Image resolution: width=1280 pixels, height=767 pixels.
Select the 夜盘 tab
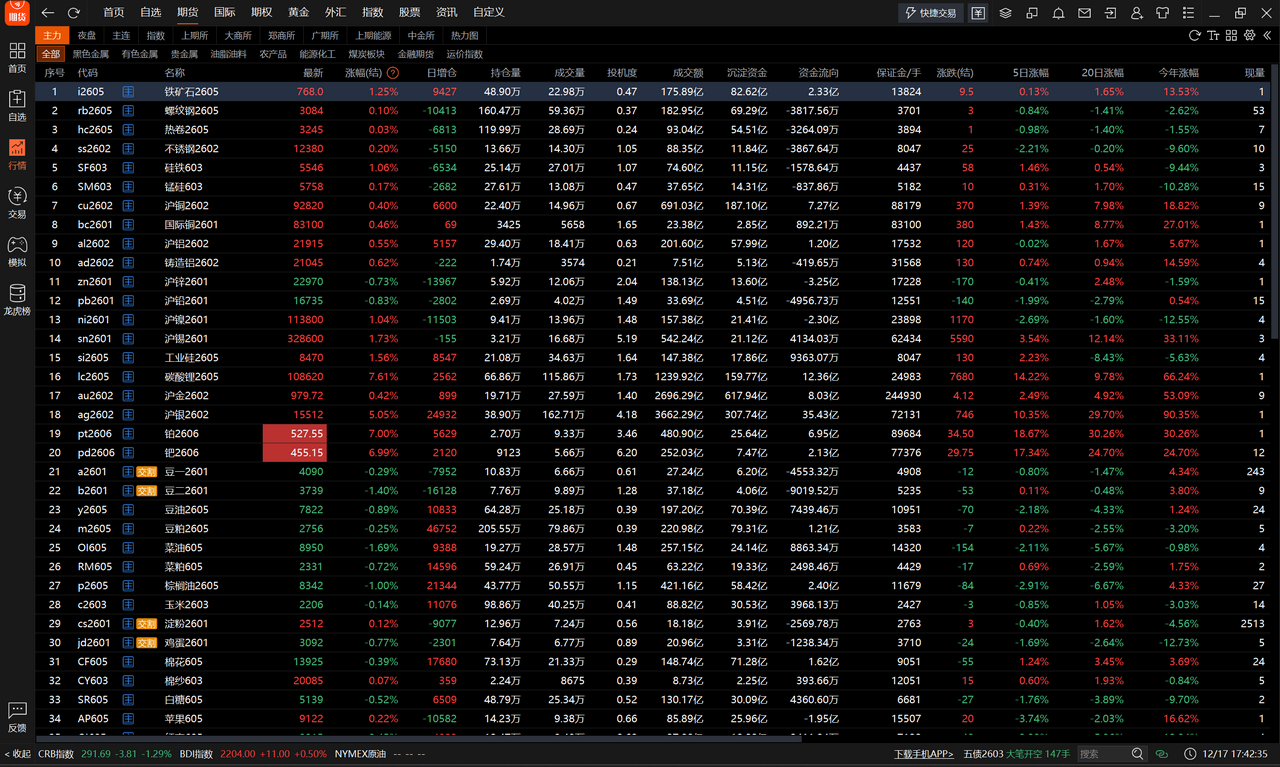(x=87, y=35)
